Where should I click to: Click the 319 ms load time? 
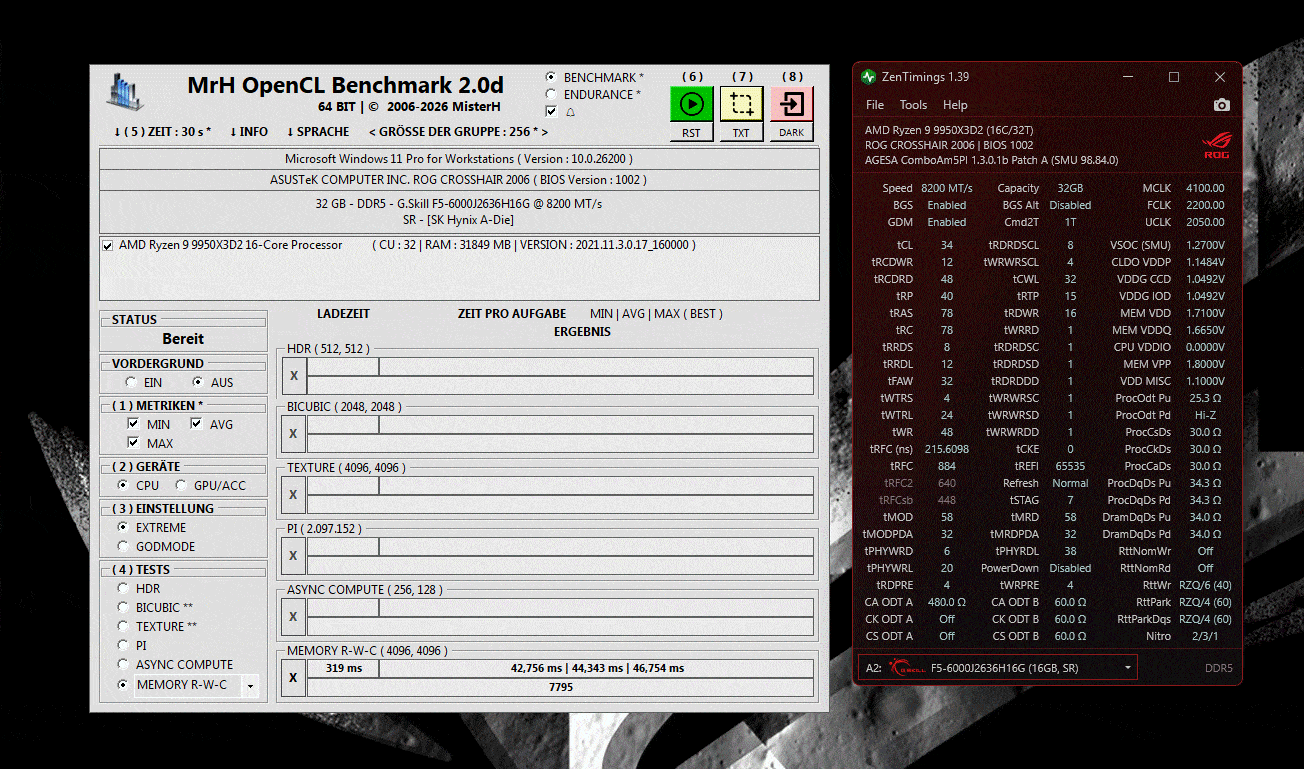point(344,668)
